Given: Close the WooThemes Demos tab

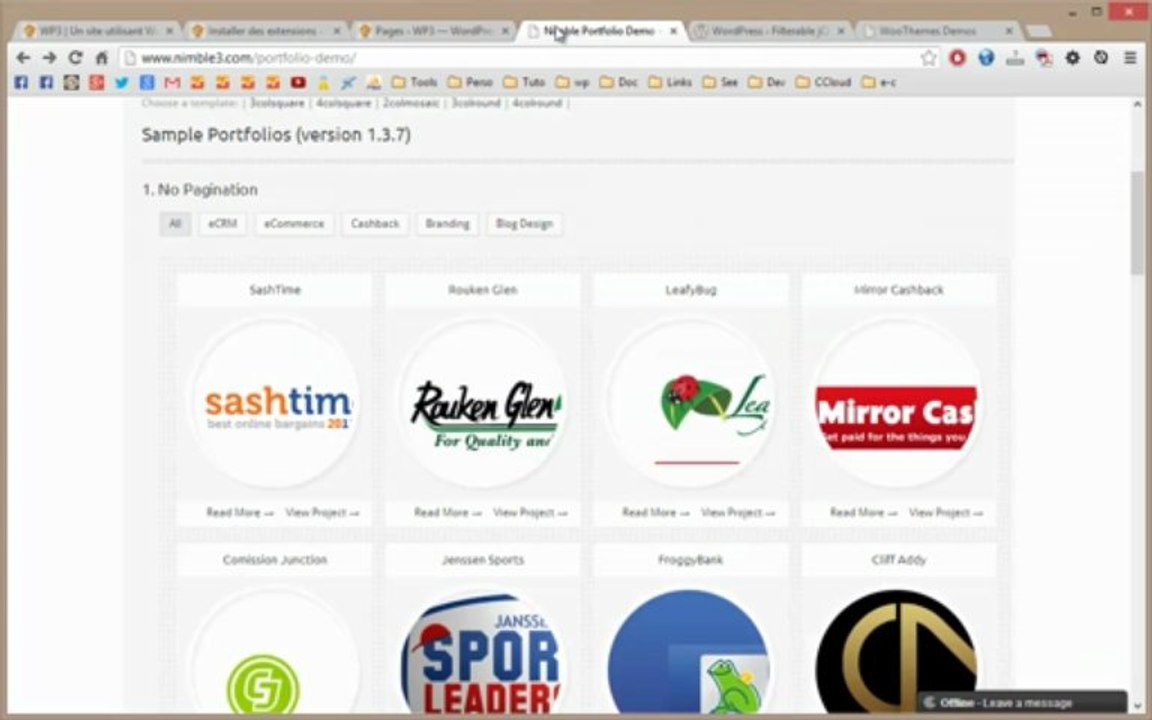Looking at the screenshot, I should pos(1009,31).
